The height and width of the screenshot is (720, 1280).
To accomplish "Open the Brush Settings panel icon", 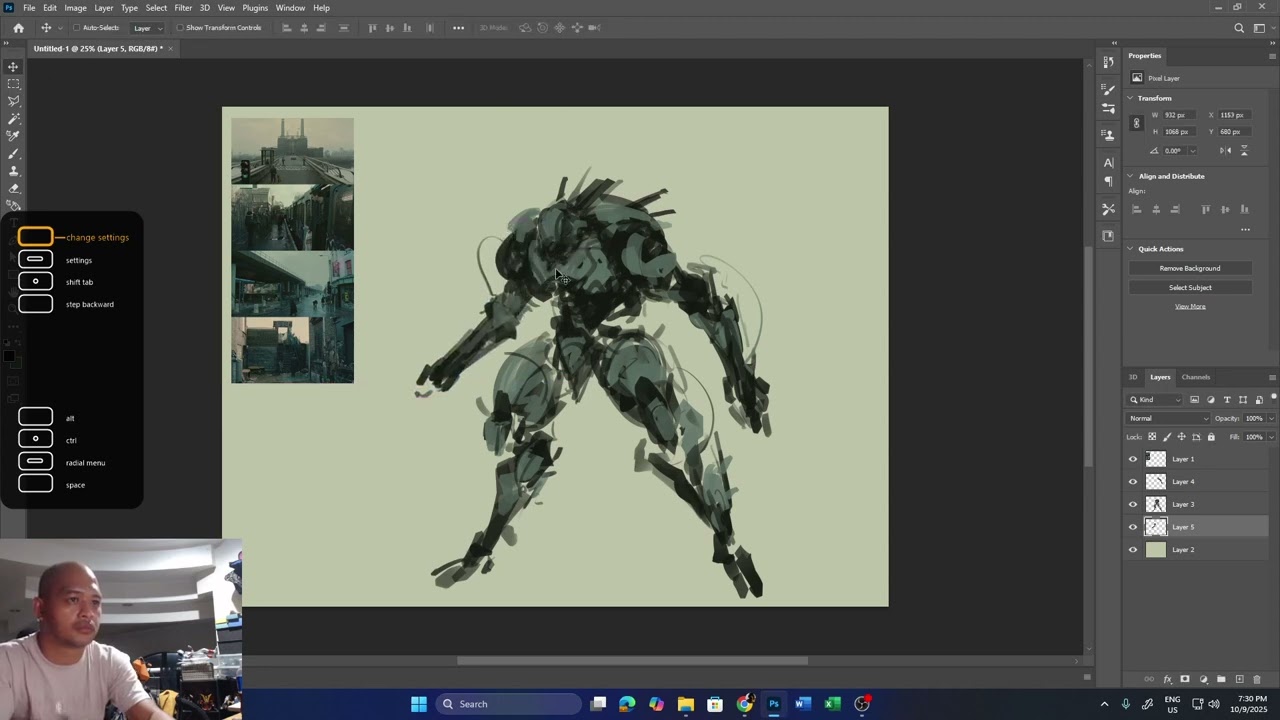I will [1108, 107].
